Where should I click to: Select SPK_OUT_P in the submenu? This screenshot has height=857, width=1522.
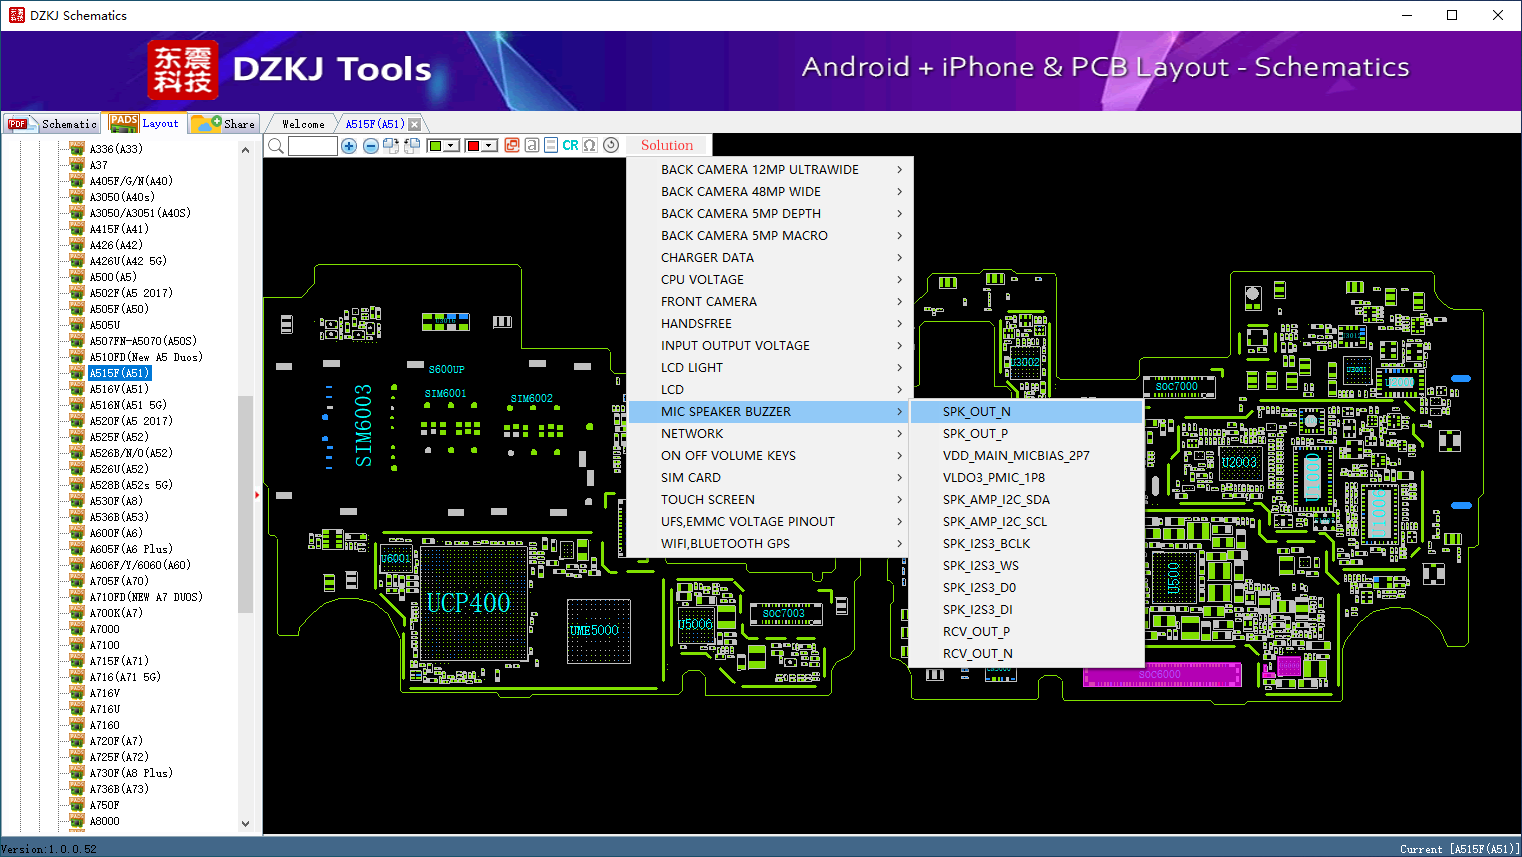click(x=1026, y=434)
